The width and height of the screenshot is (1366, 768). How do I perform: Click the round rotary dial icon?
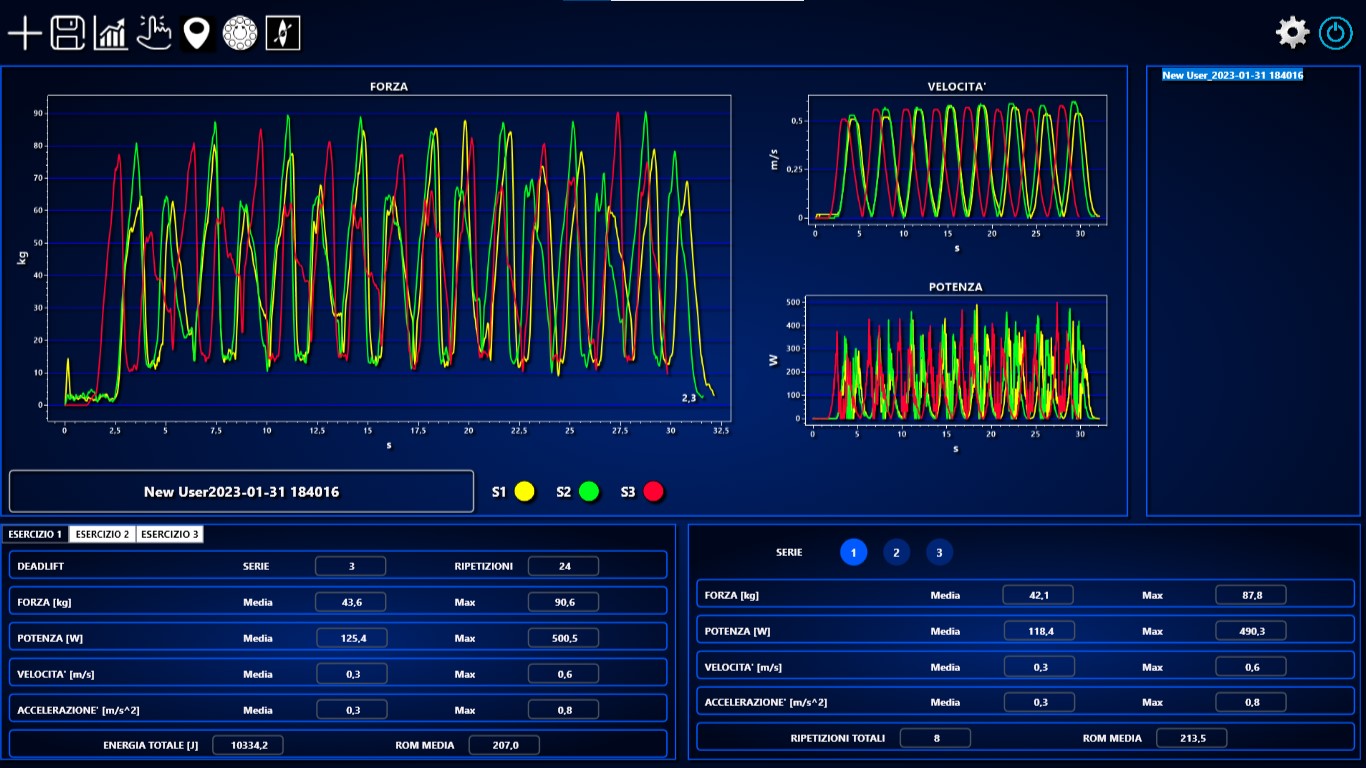coord(240,33)
